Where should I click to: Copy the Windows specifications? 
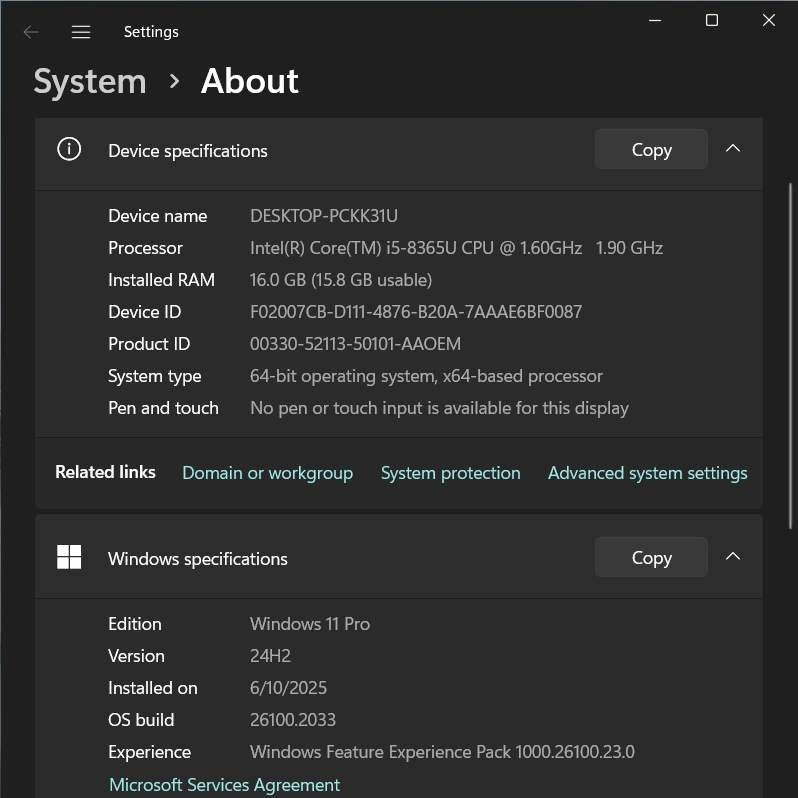[651, 558]
